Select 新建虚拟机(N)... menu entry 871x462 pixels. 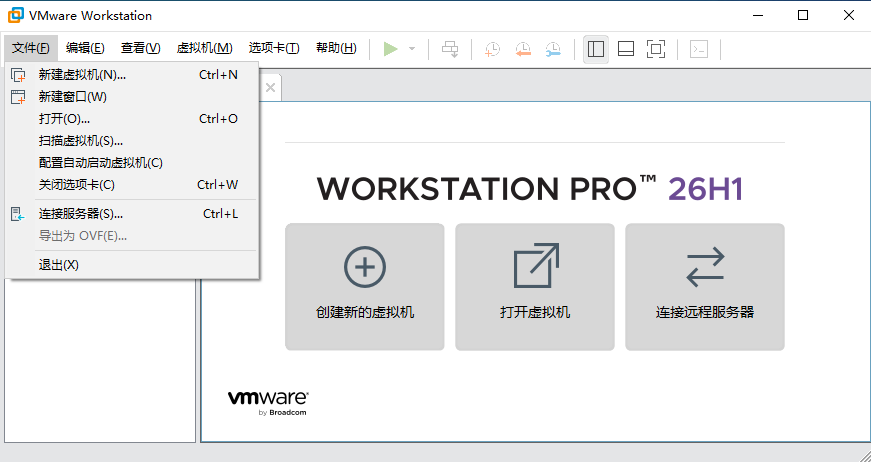132,74
